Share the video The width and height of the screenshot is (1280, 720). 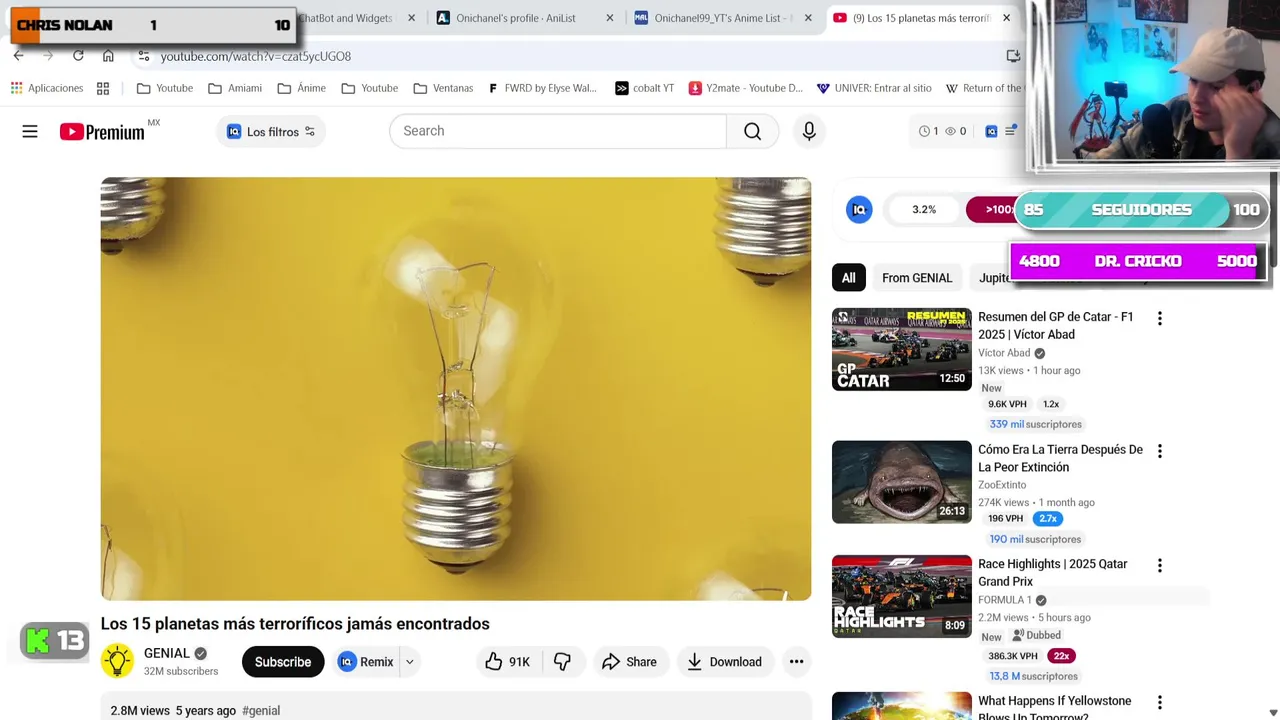click(629, 662)
